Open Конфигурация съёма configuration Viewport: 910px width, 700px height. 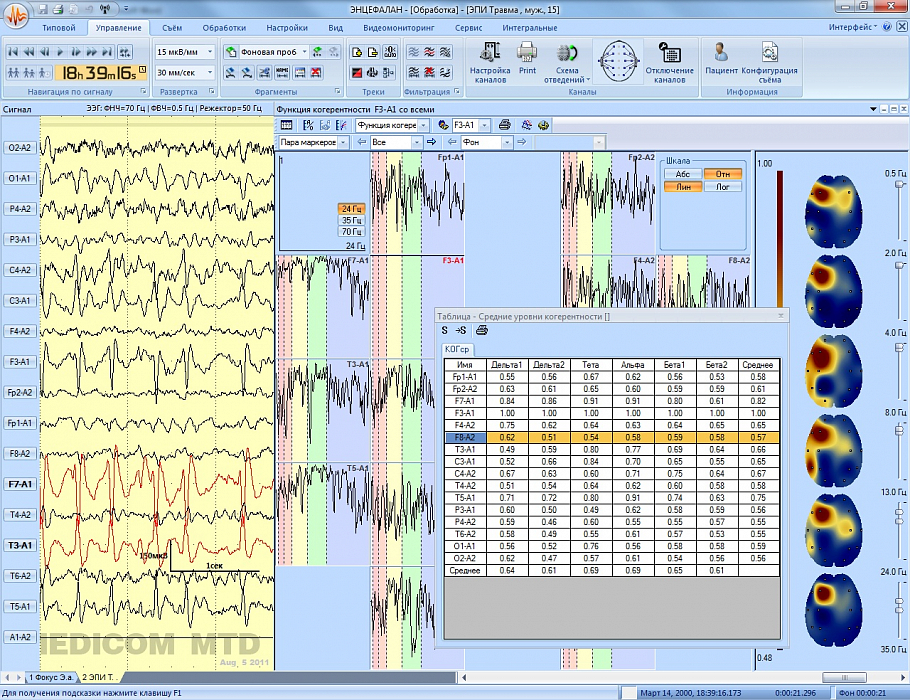coord(769,60)
